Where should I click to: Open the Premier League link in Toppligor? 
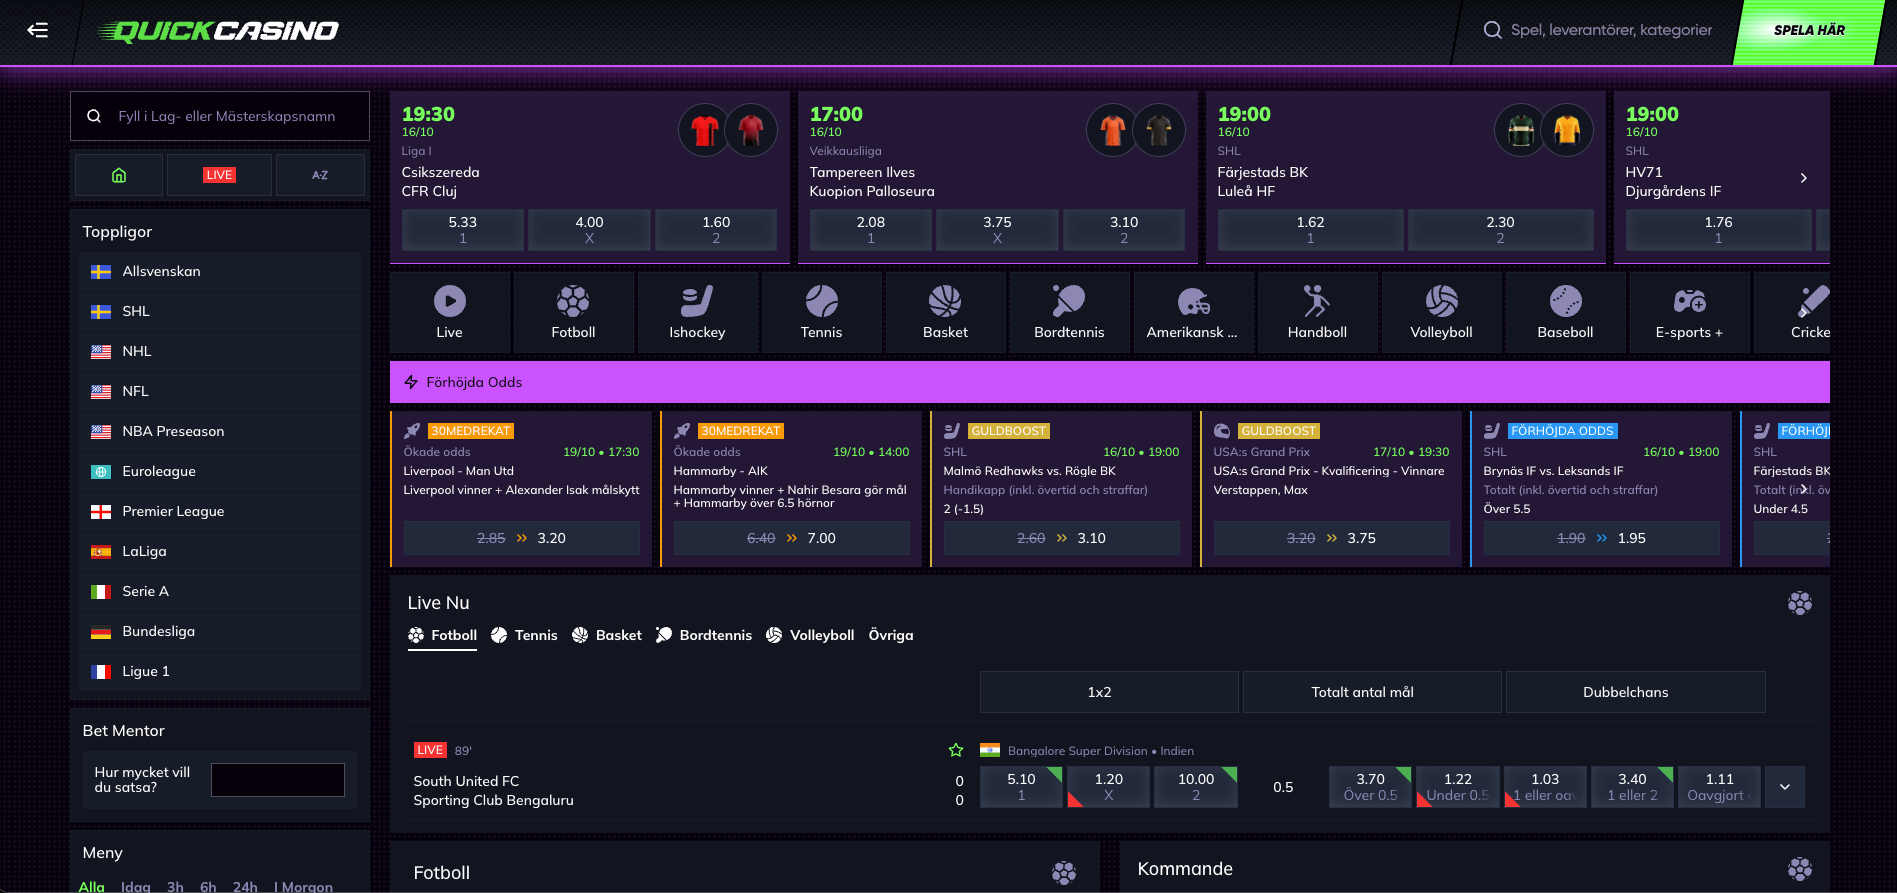pos(173,511)
